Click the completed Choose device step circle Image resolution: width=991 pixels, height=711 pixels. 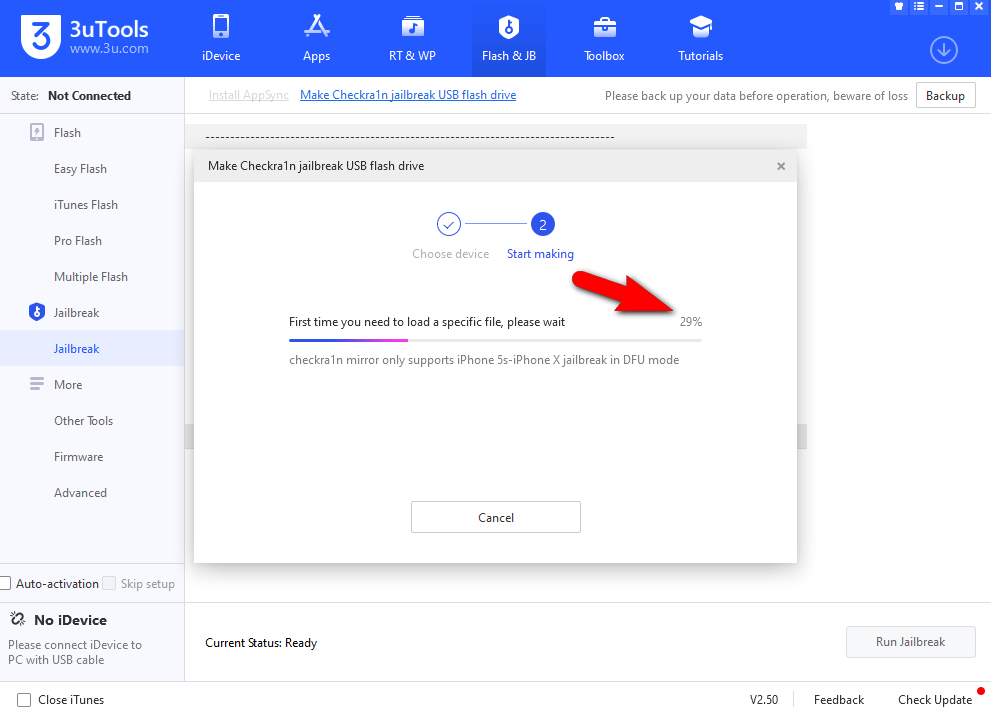click(449, 224)
